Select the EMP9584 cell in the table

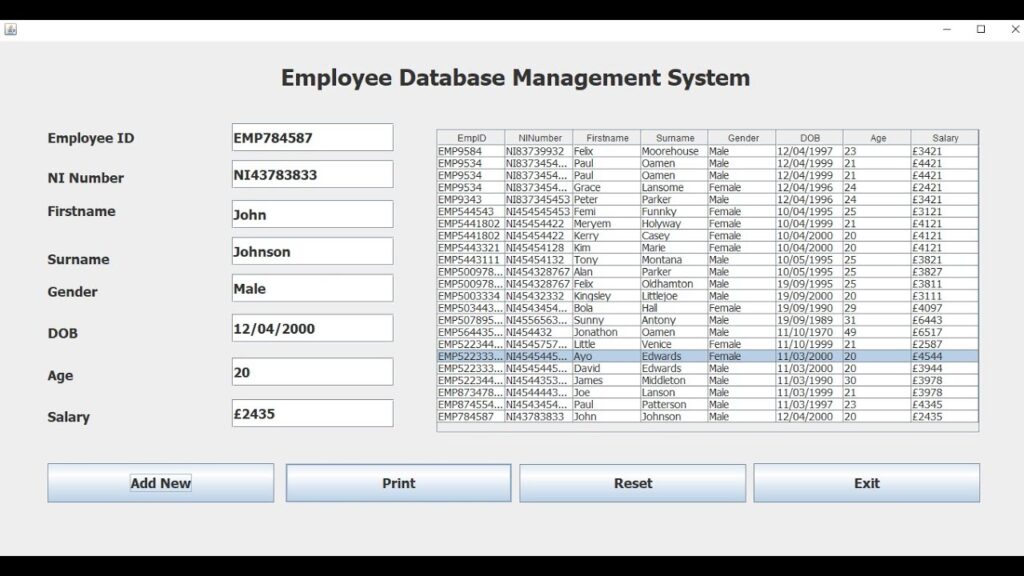coord(472,151)
